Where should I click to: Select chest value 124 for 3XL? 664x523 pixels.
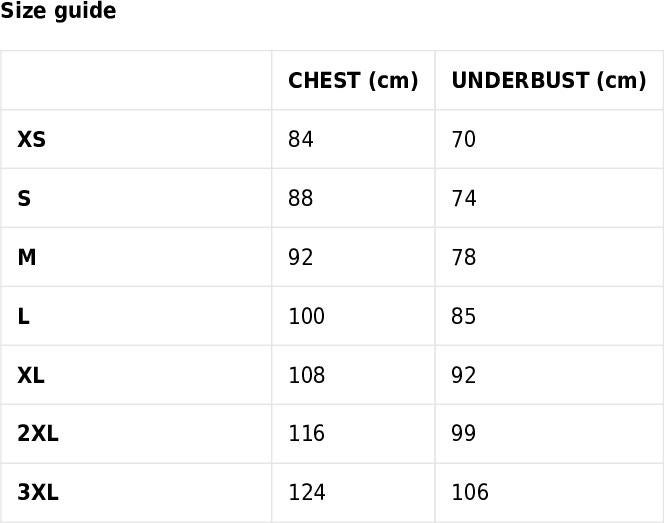(307, 493)
